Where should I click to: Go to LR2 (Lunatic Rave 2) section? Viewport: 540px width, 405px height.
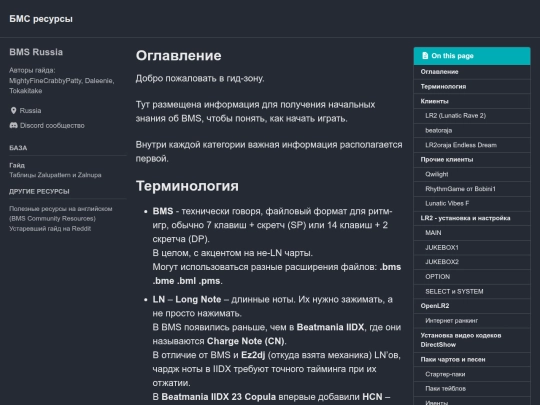tap(472, 116)
